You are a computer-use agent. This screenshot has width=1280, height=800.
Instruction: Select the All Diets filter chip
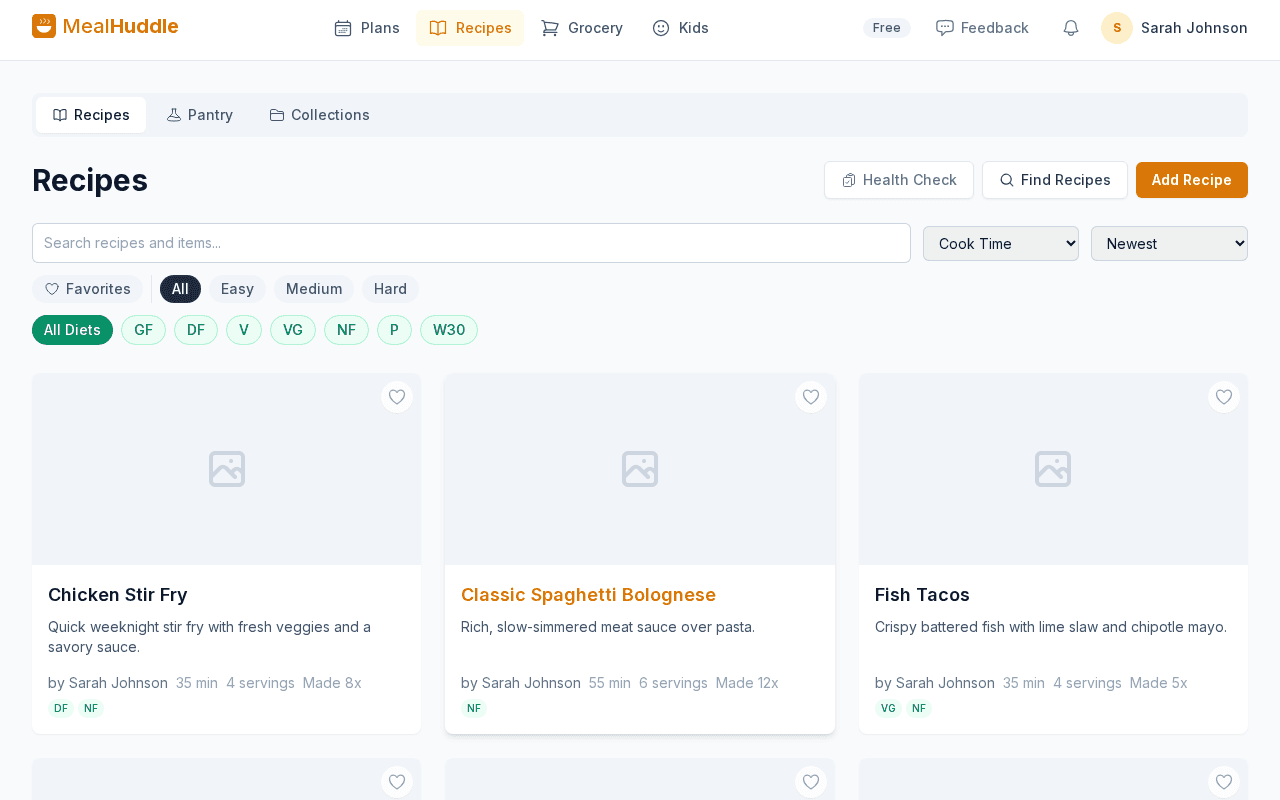72,330
